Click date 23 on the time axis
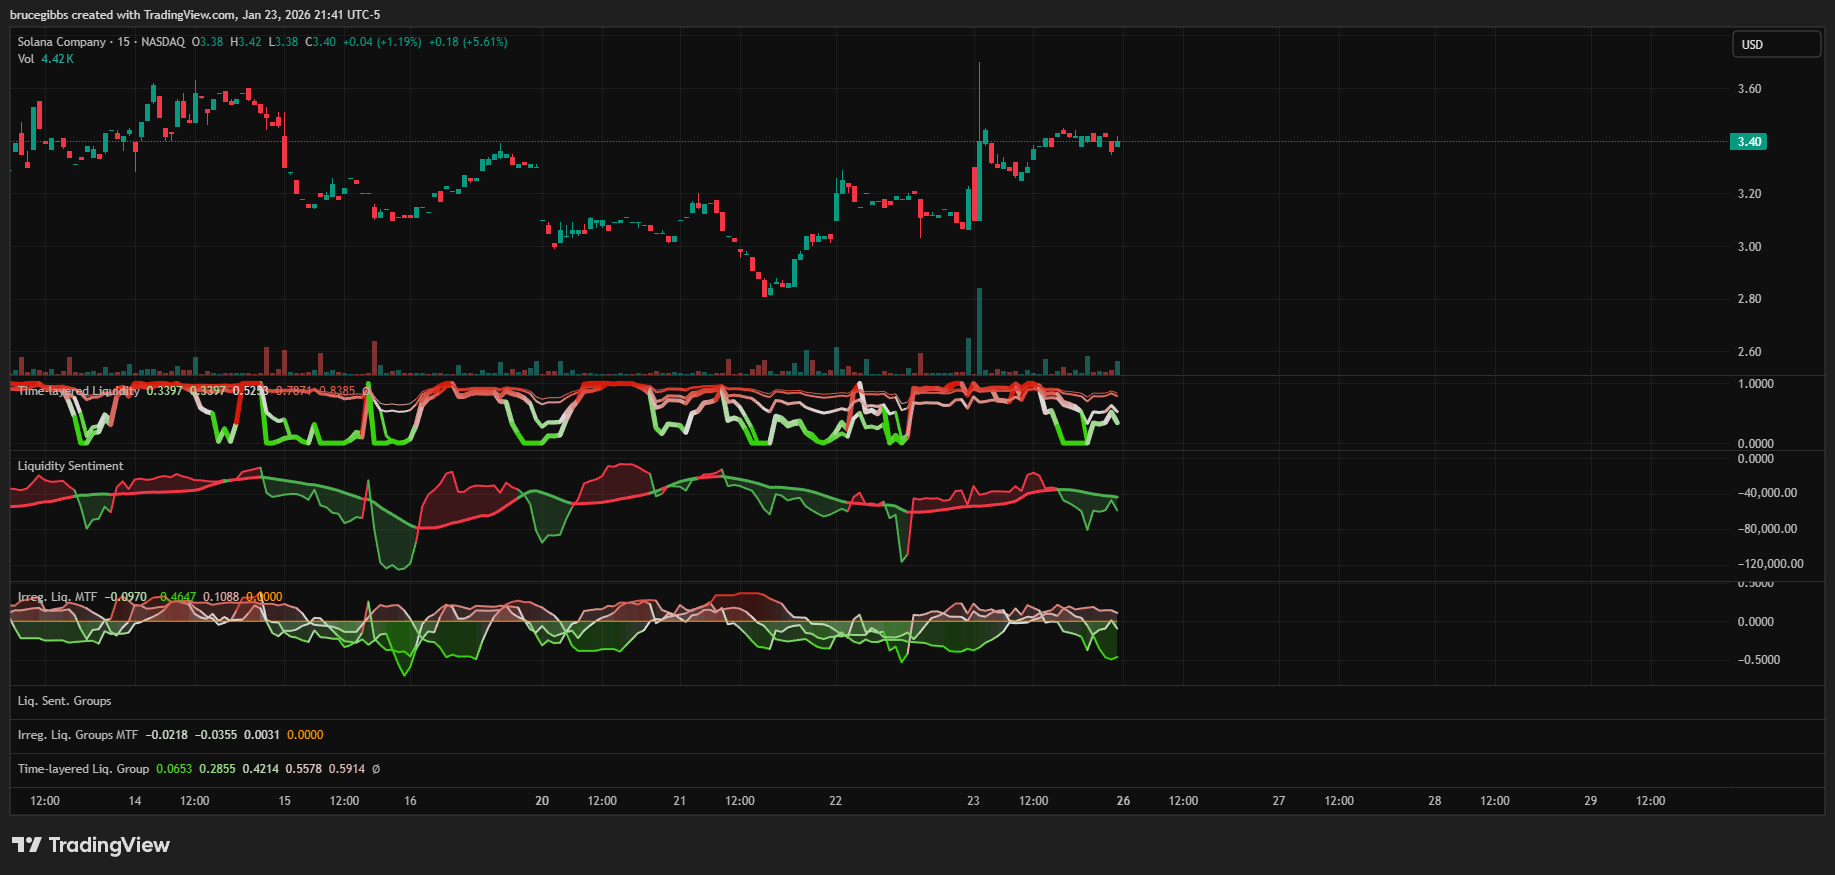Viewport: 1835px width, 875px height. [973, 801]
